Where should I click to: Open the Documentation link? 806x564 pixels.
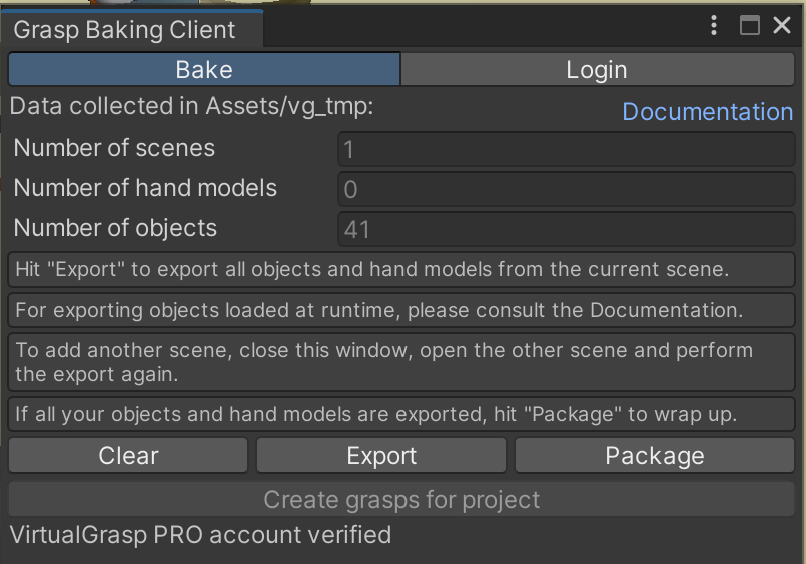pos(707,112)
